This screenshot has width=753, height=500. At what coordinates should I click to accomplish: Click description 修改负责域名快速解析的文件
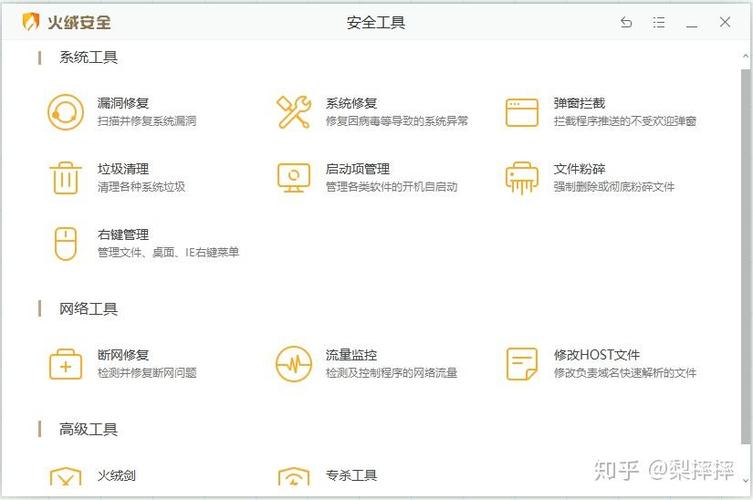pos(625,373)
